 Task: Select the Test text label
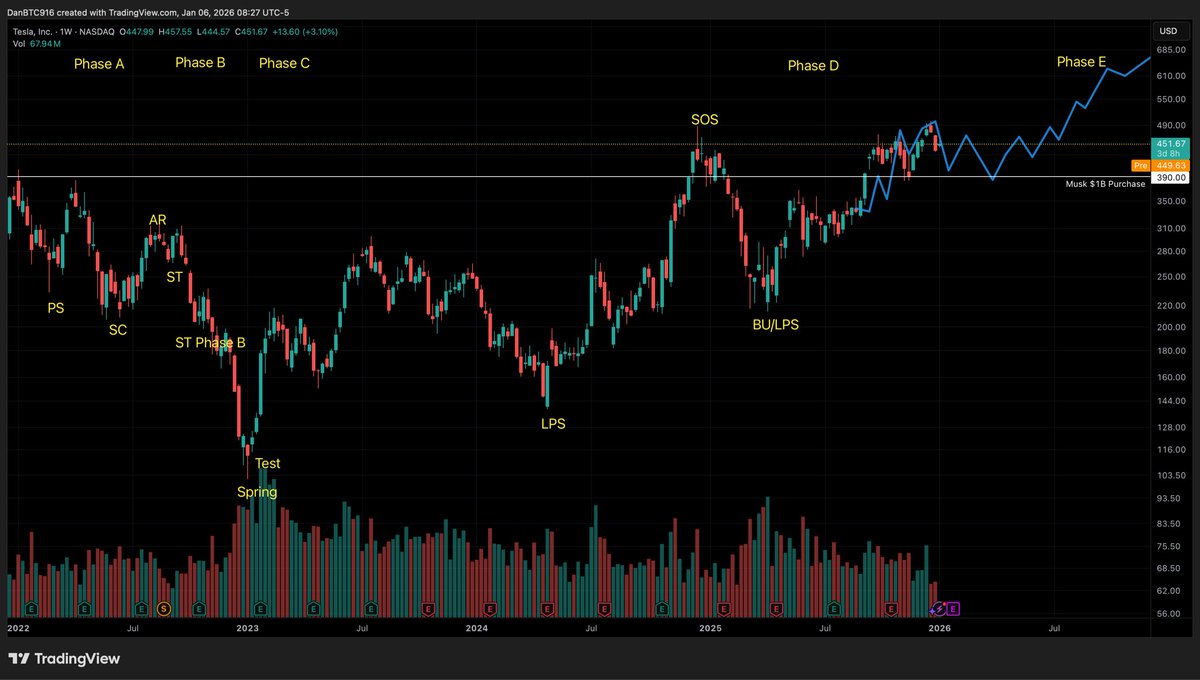coord(268,463)
